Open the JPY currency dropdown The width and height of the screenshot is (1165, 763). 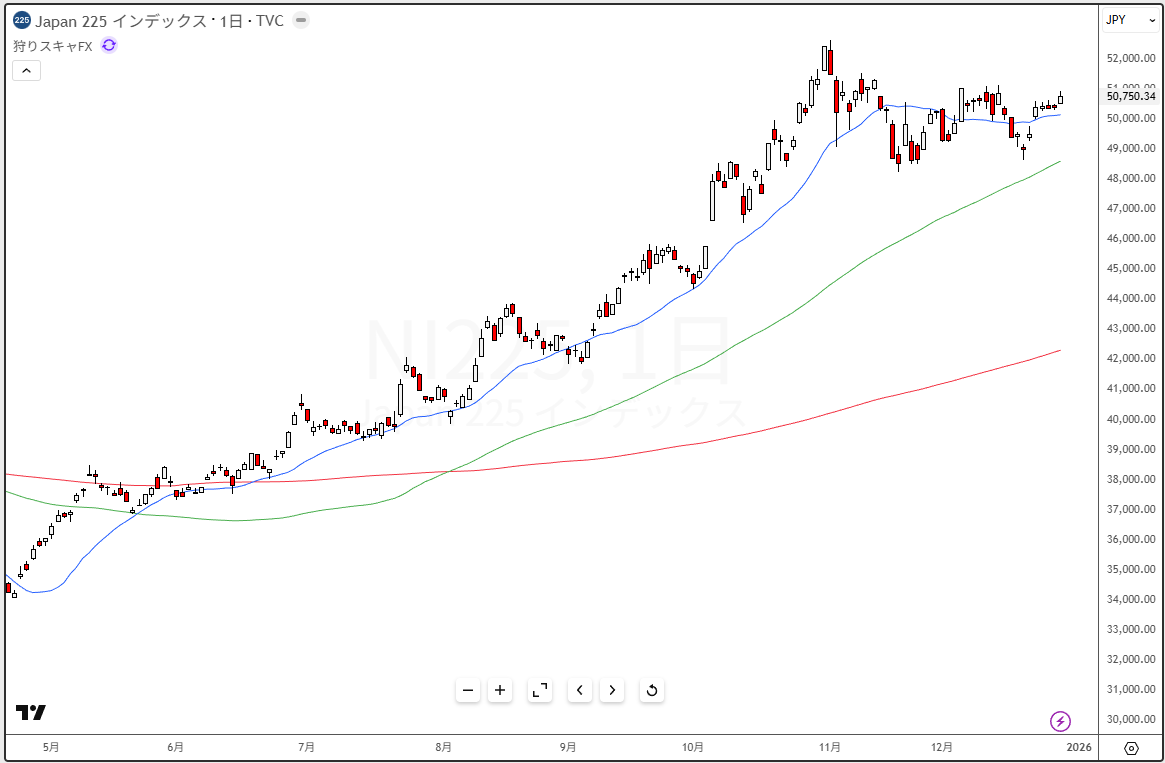(1130, 20)
